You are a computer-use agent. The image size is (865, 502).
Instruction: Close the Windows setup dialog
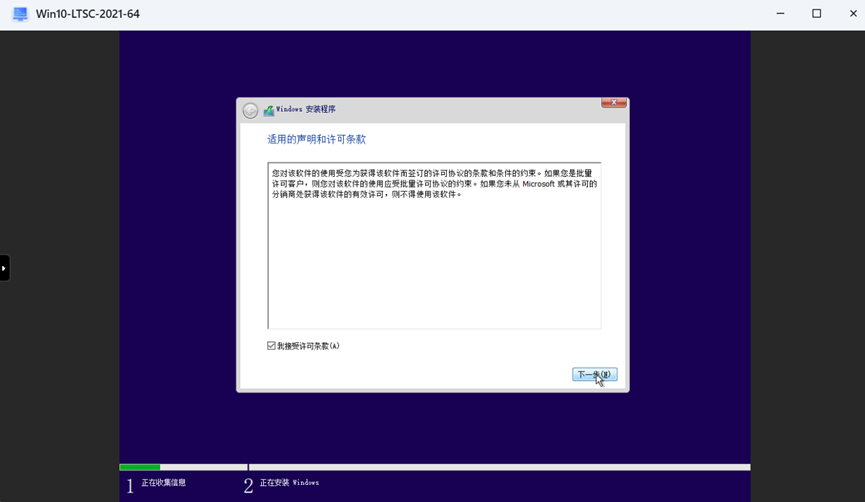[x=613, y=103]
